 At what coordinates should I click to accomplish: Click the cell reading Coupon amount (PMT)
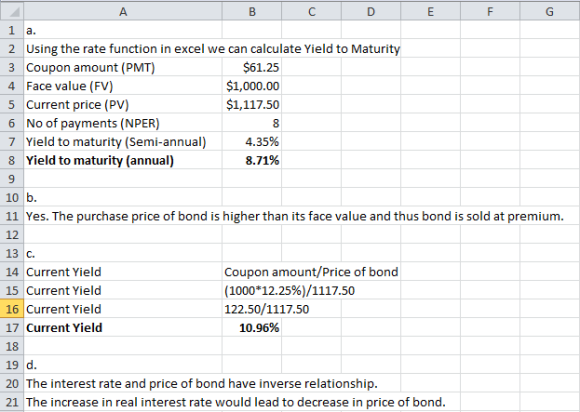click(x=123, y=67)
